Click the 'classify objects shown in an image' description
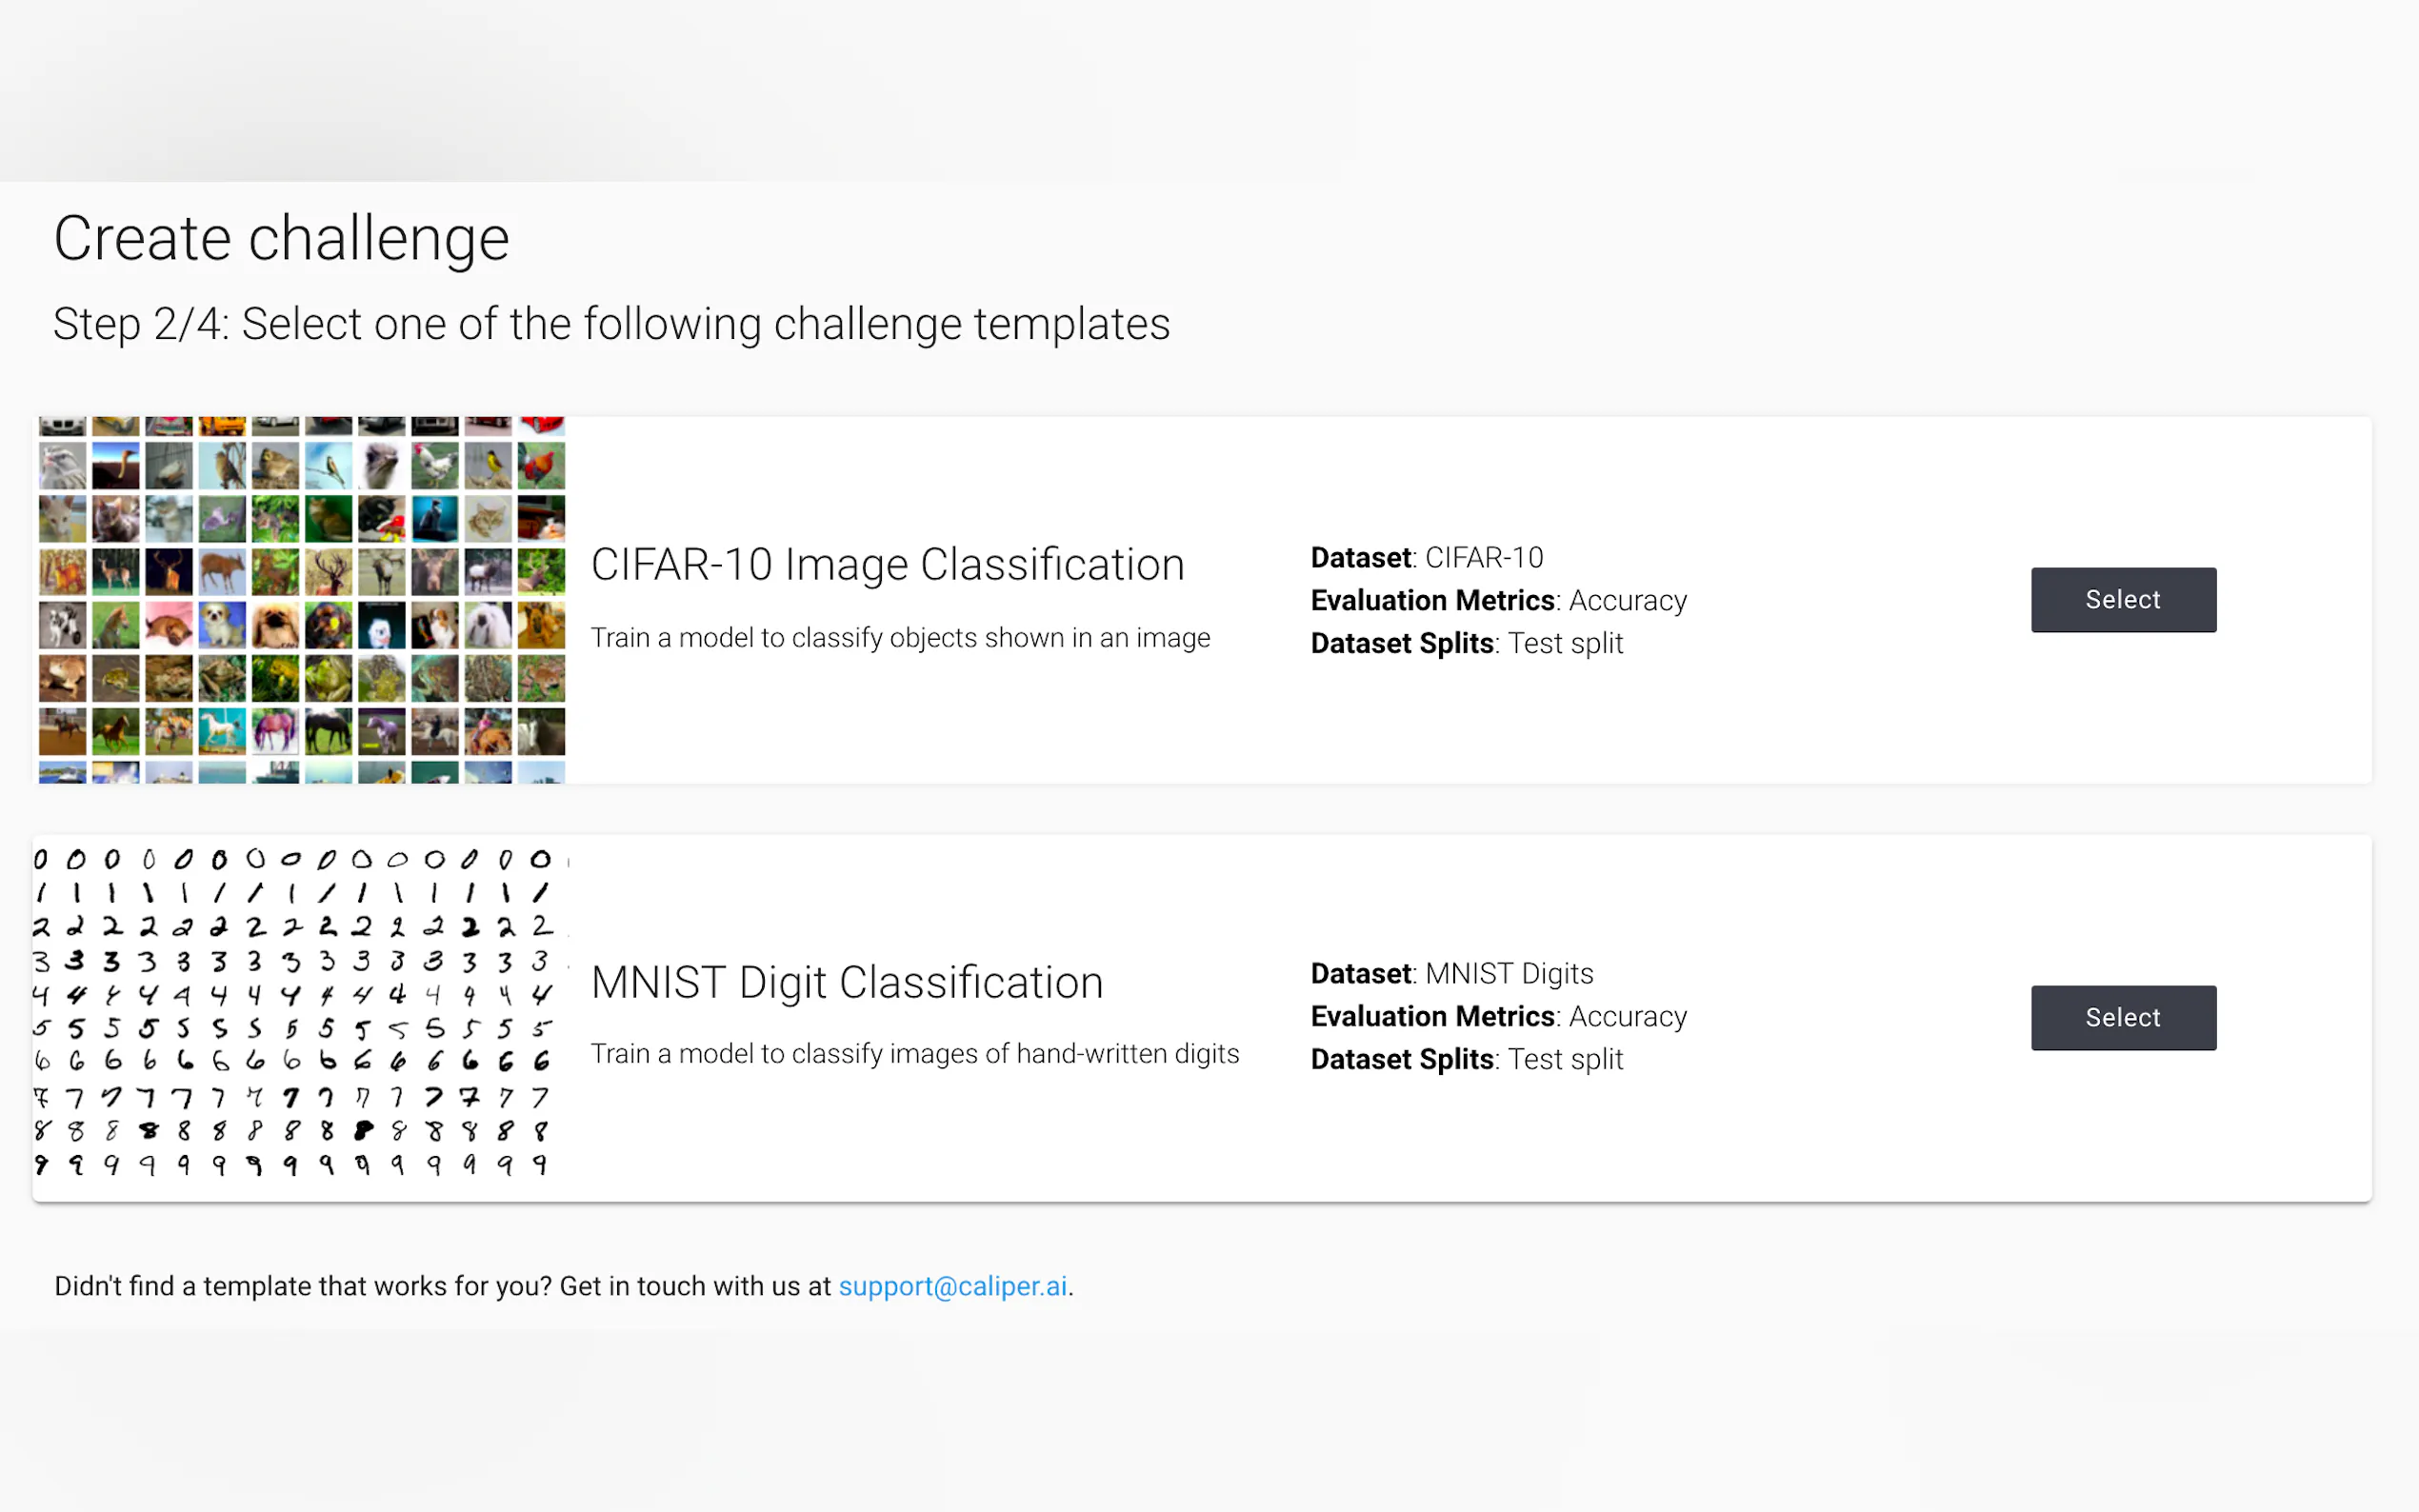Viewport: 2419px width, 1512px height. point(899,638)
